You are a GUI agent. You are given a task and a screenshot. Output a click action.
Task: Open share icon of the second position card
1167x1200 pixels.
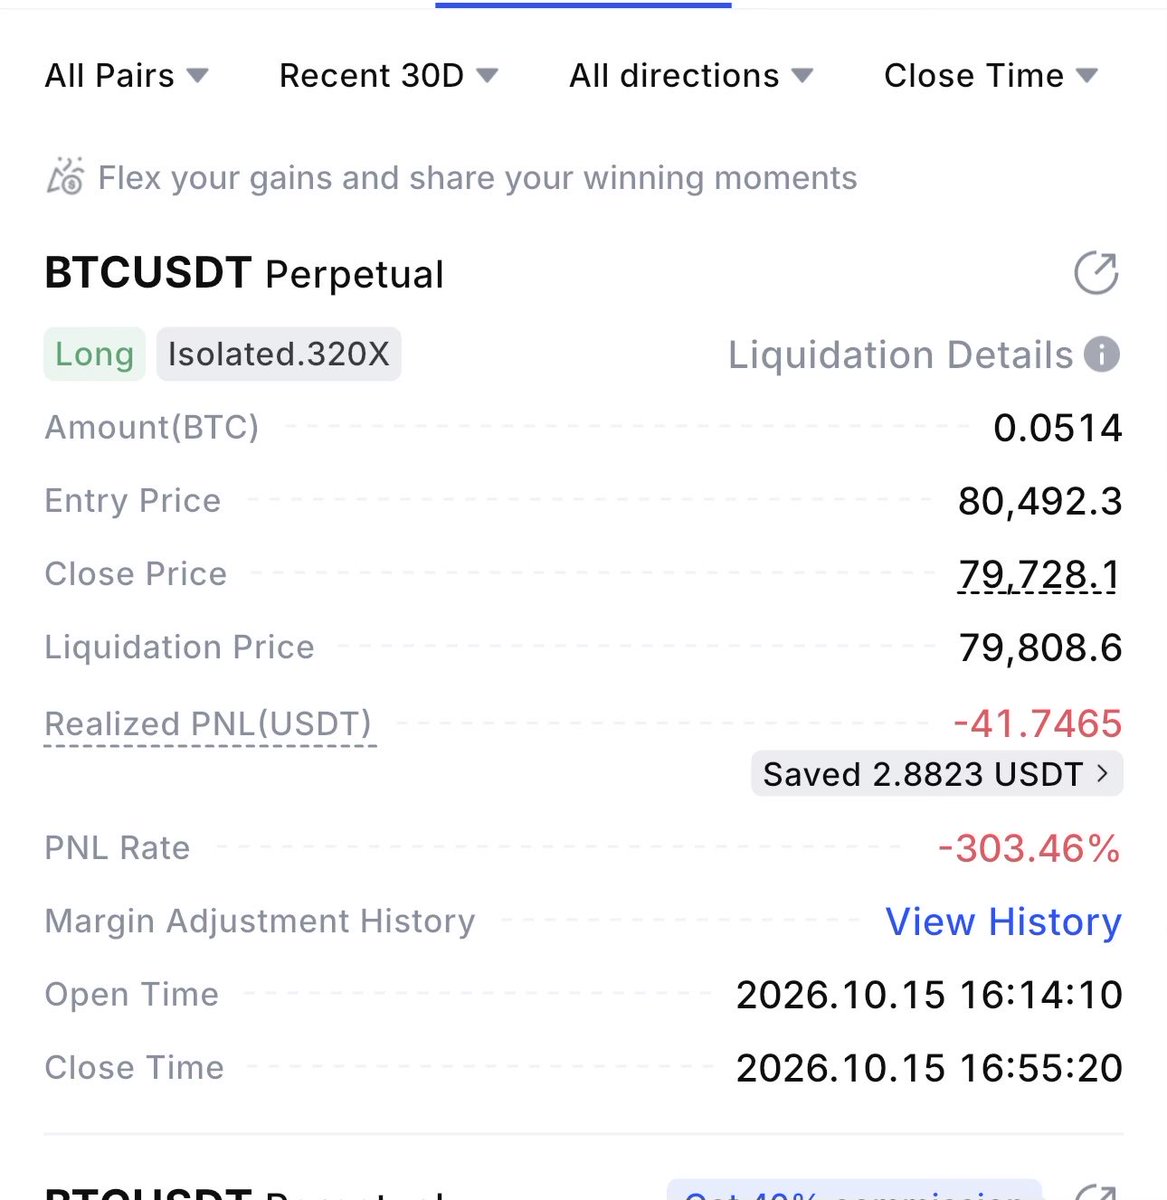pyautogui.click(x=1096, y=1192)
